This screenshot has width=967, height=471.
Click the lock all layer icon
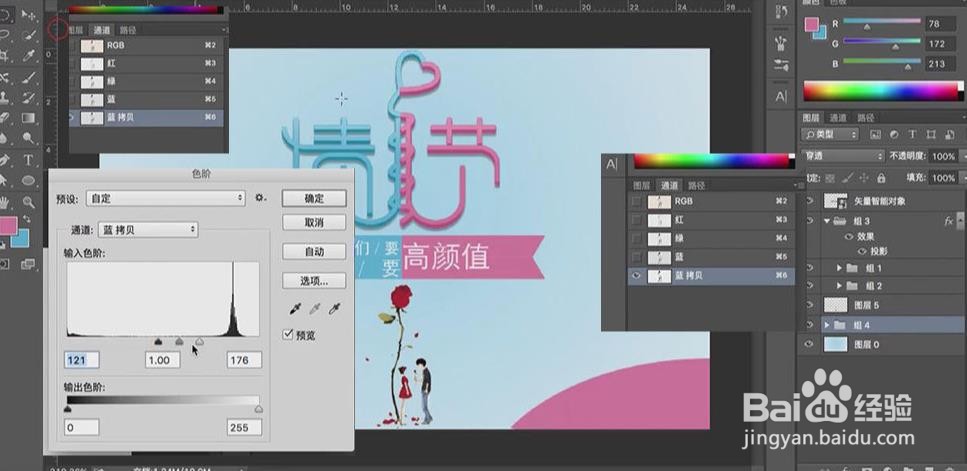click(x=881, y=178)
